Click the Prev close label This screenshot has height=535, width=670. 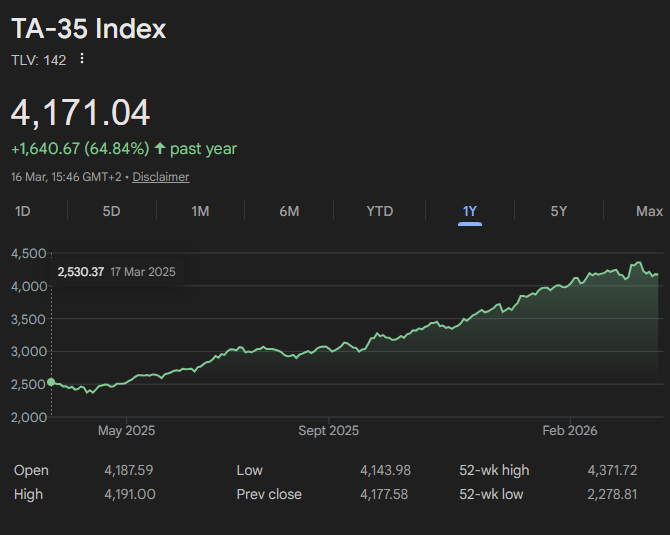269,494
